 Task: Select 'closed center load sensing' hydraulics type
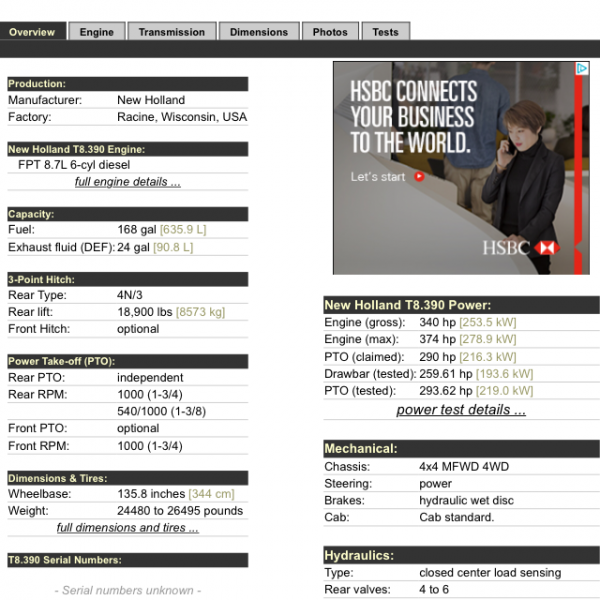pos(490,572)
